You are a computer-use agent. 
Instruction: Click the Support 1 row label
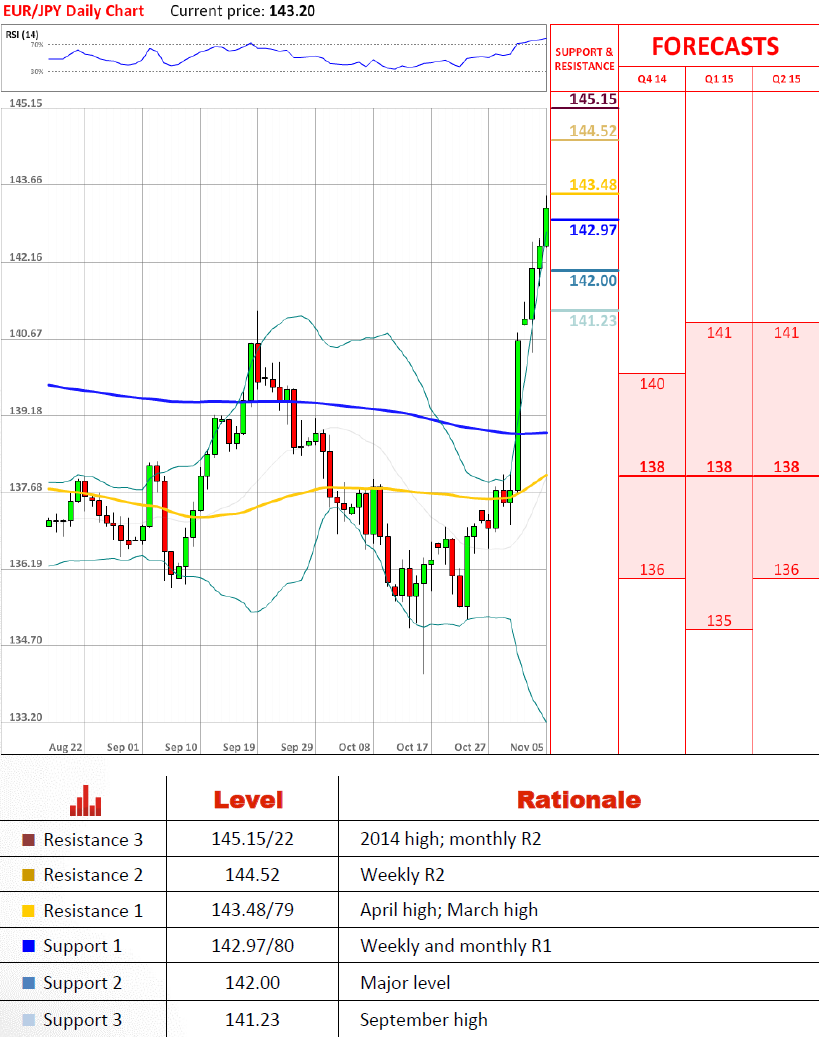(83, 946)
